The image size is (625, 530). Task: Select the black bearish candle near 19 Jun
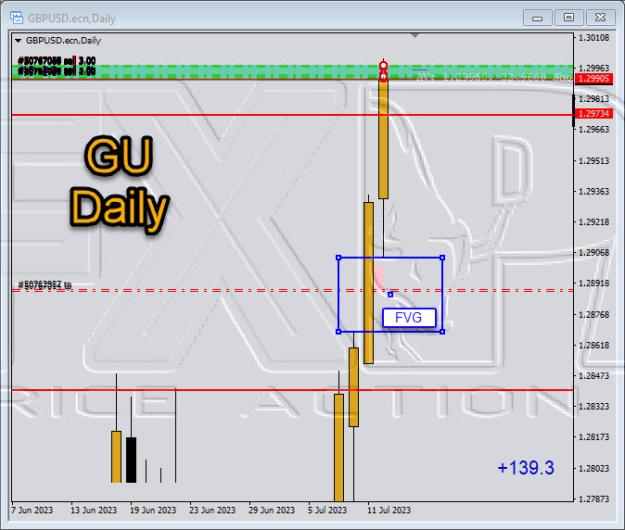pyautogui.click(x=131, y=460)
